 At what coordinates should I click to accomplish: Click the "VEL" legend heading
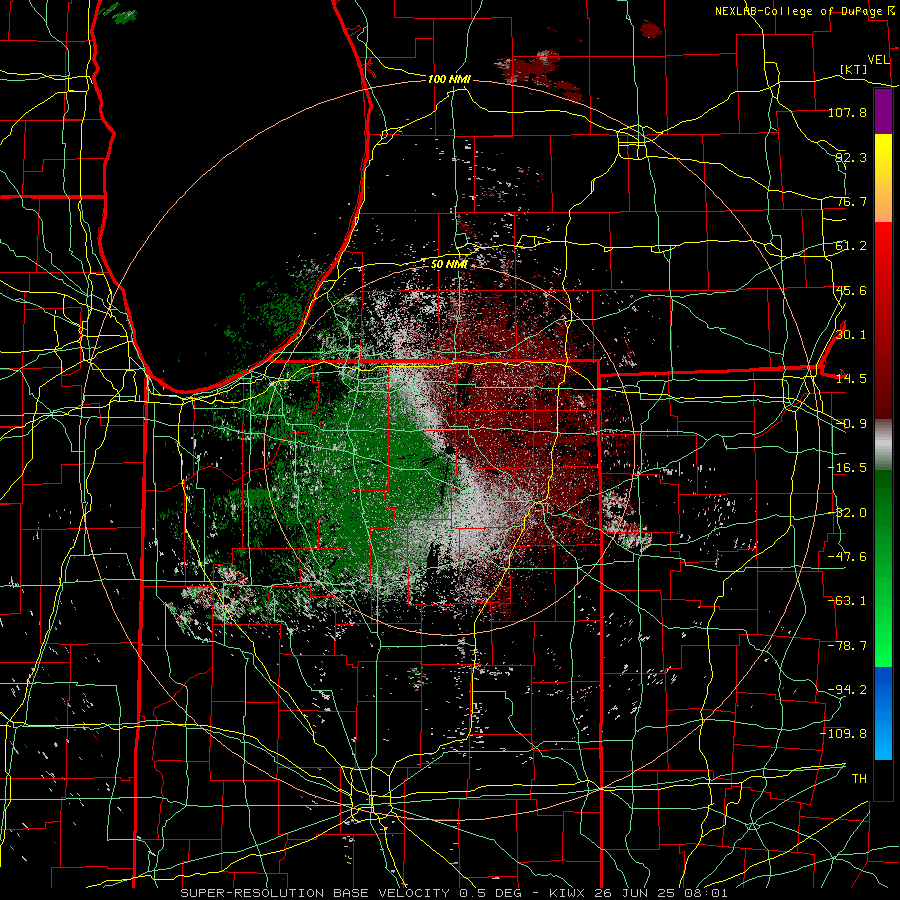point(878,60)
